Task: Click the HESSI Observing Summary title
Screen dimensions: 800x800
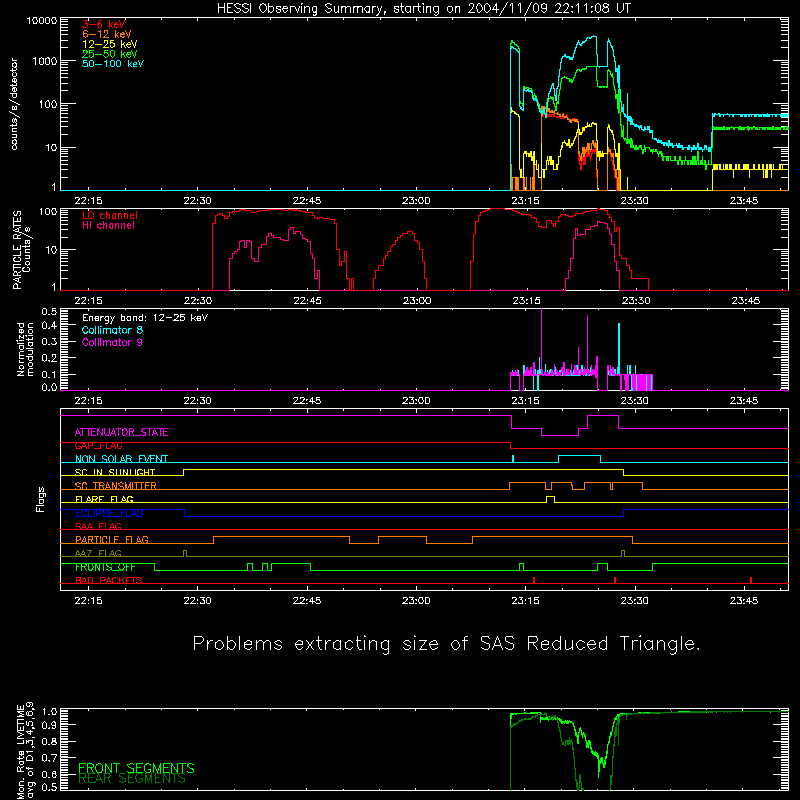Action: (x=423, y=9)
